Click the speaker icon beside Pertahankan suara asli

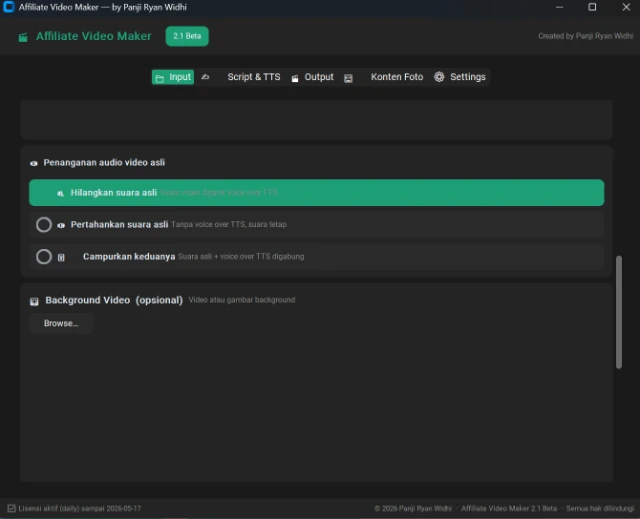(x=61, y=225)
